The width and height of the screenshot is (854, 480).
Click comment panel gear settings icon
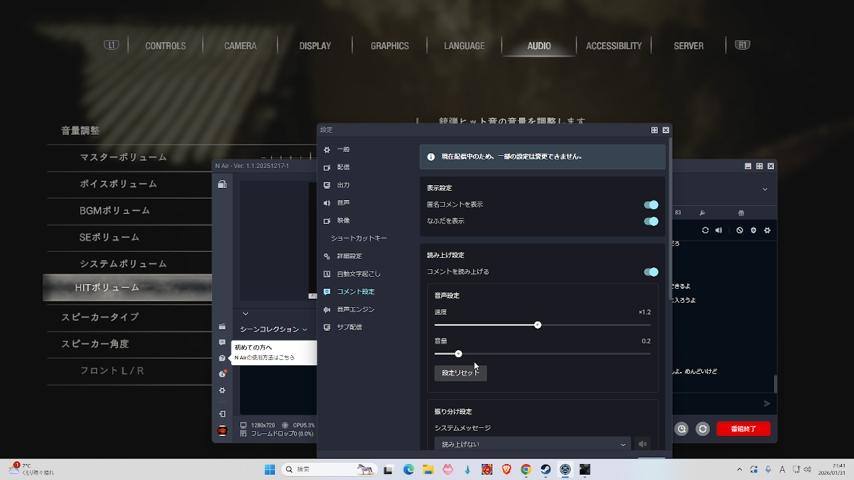click(767, 230)
